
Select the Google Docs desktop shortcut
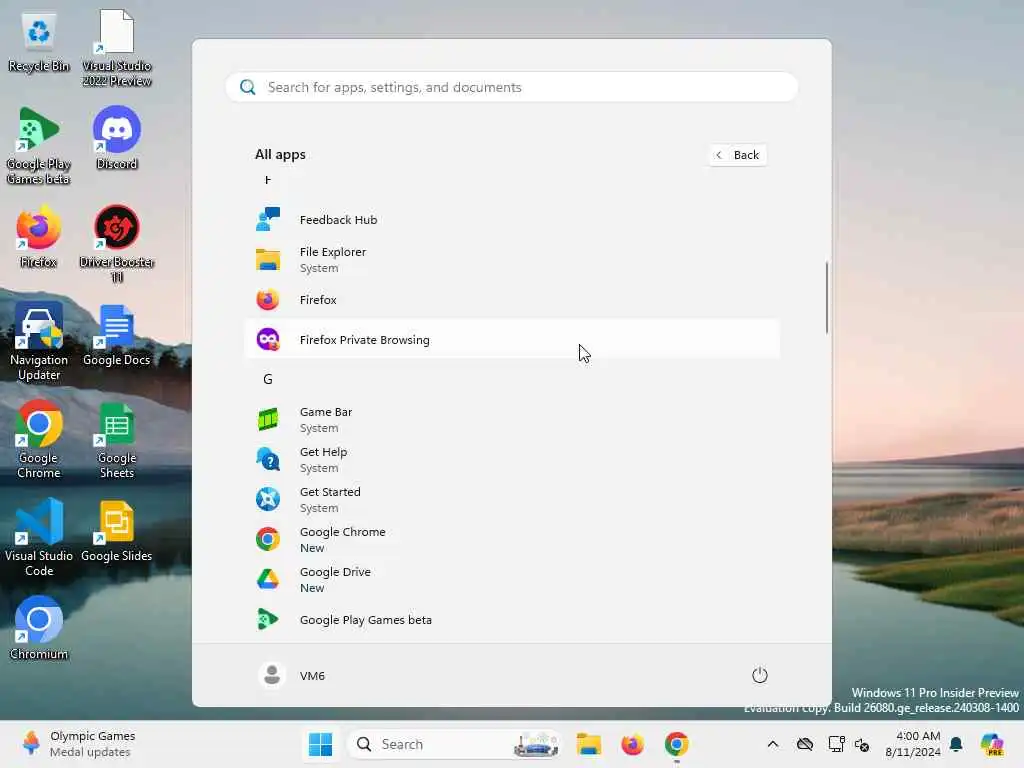117,334
